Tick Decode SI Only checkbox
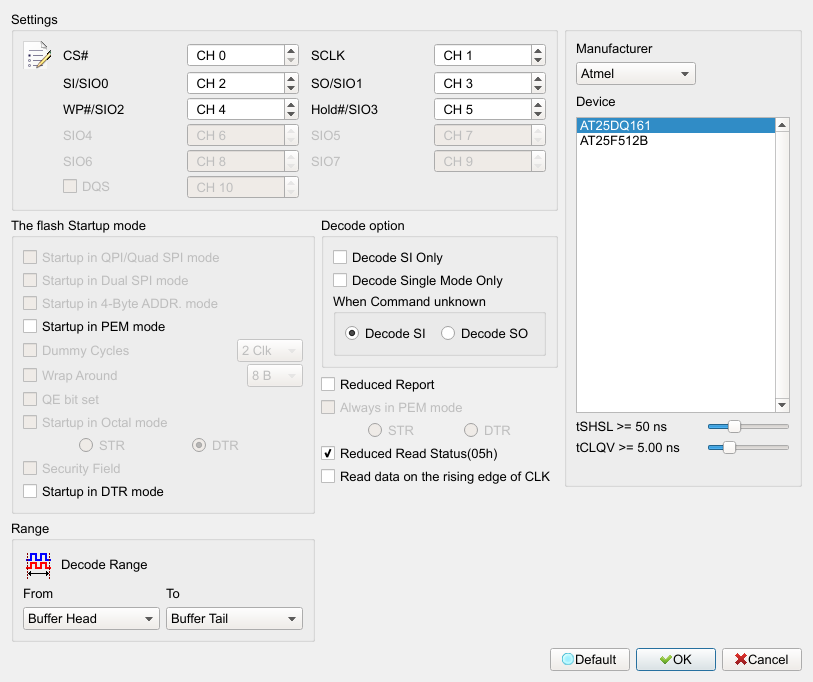Screen dimensions: 813x682 (x=340, y=257)
